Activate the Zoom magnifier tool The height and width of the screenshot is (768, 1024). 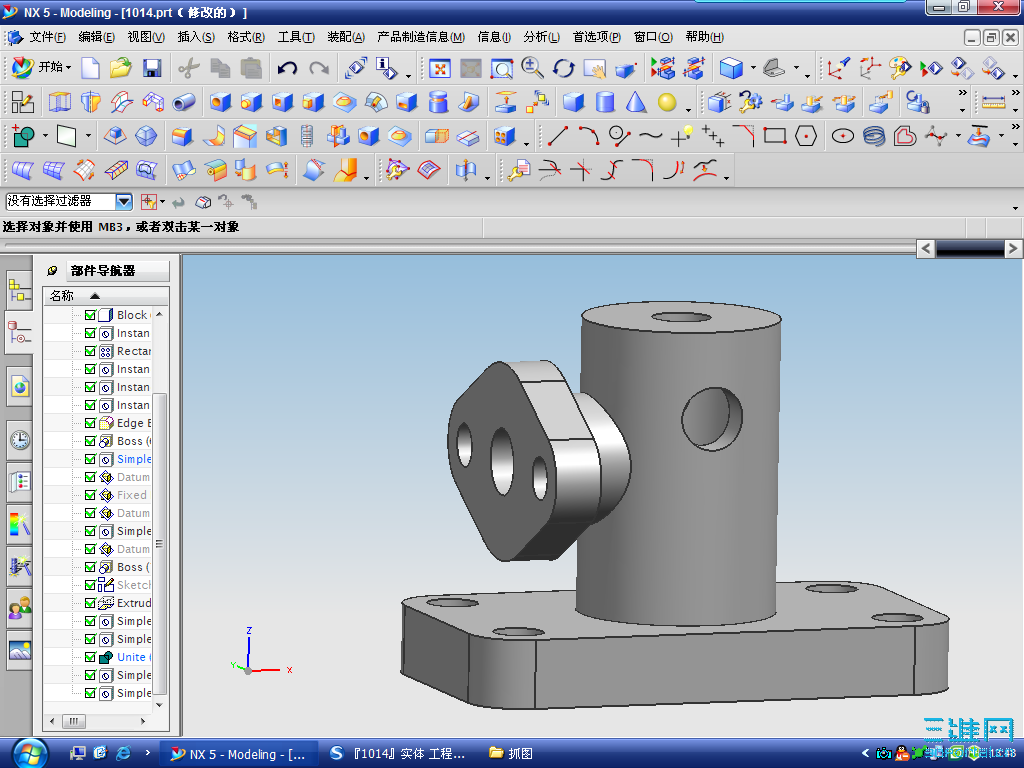(532, 68)
